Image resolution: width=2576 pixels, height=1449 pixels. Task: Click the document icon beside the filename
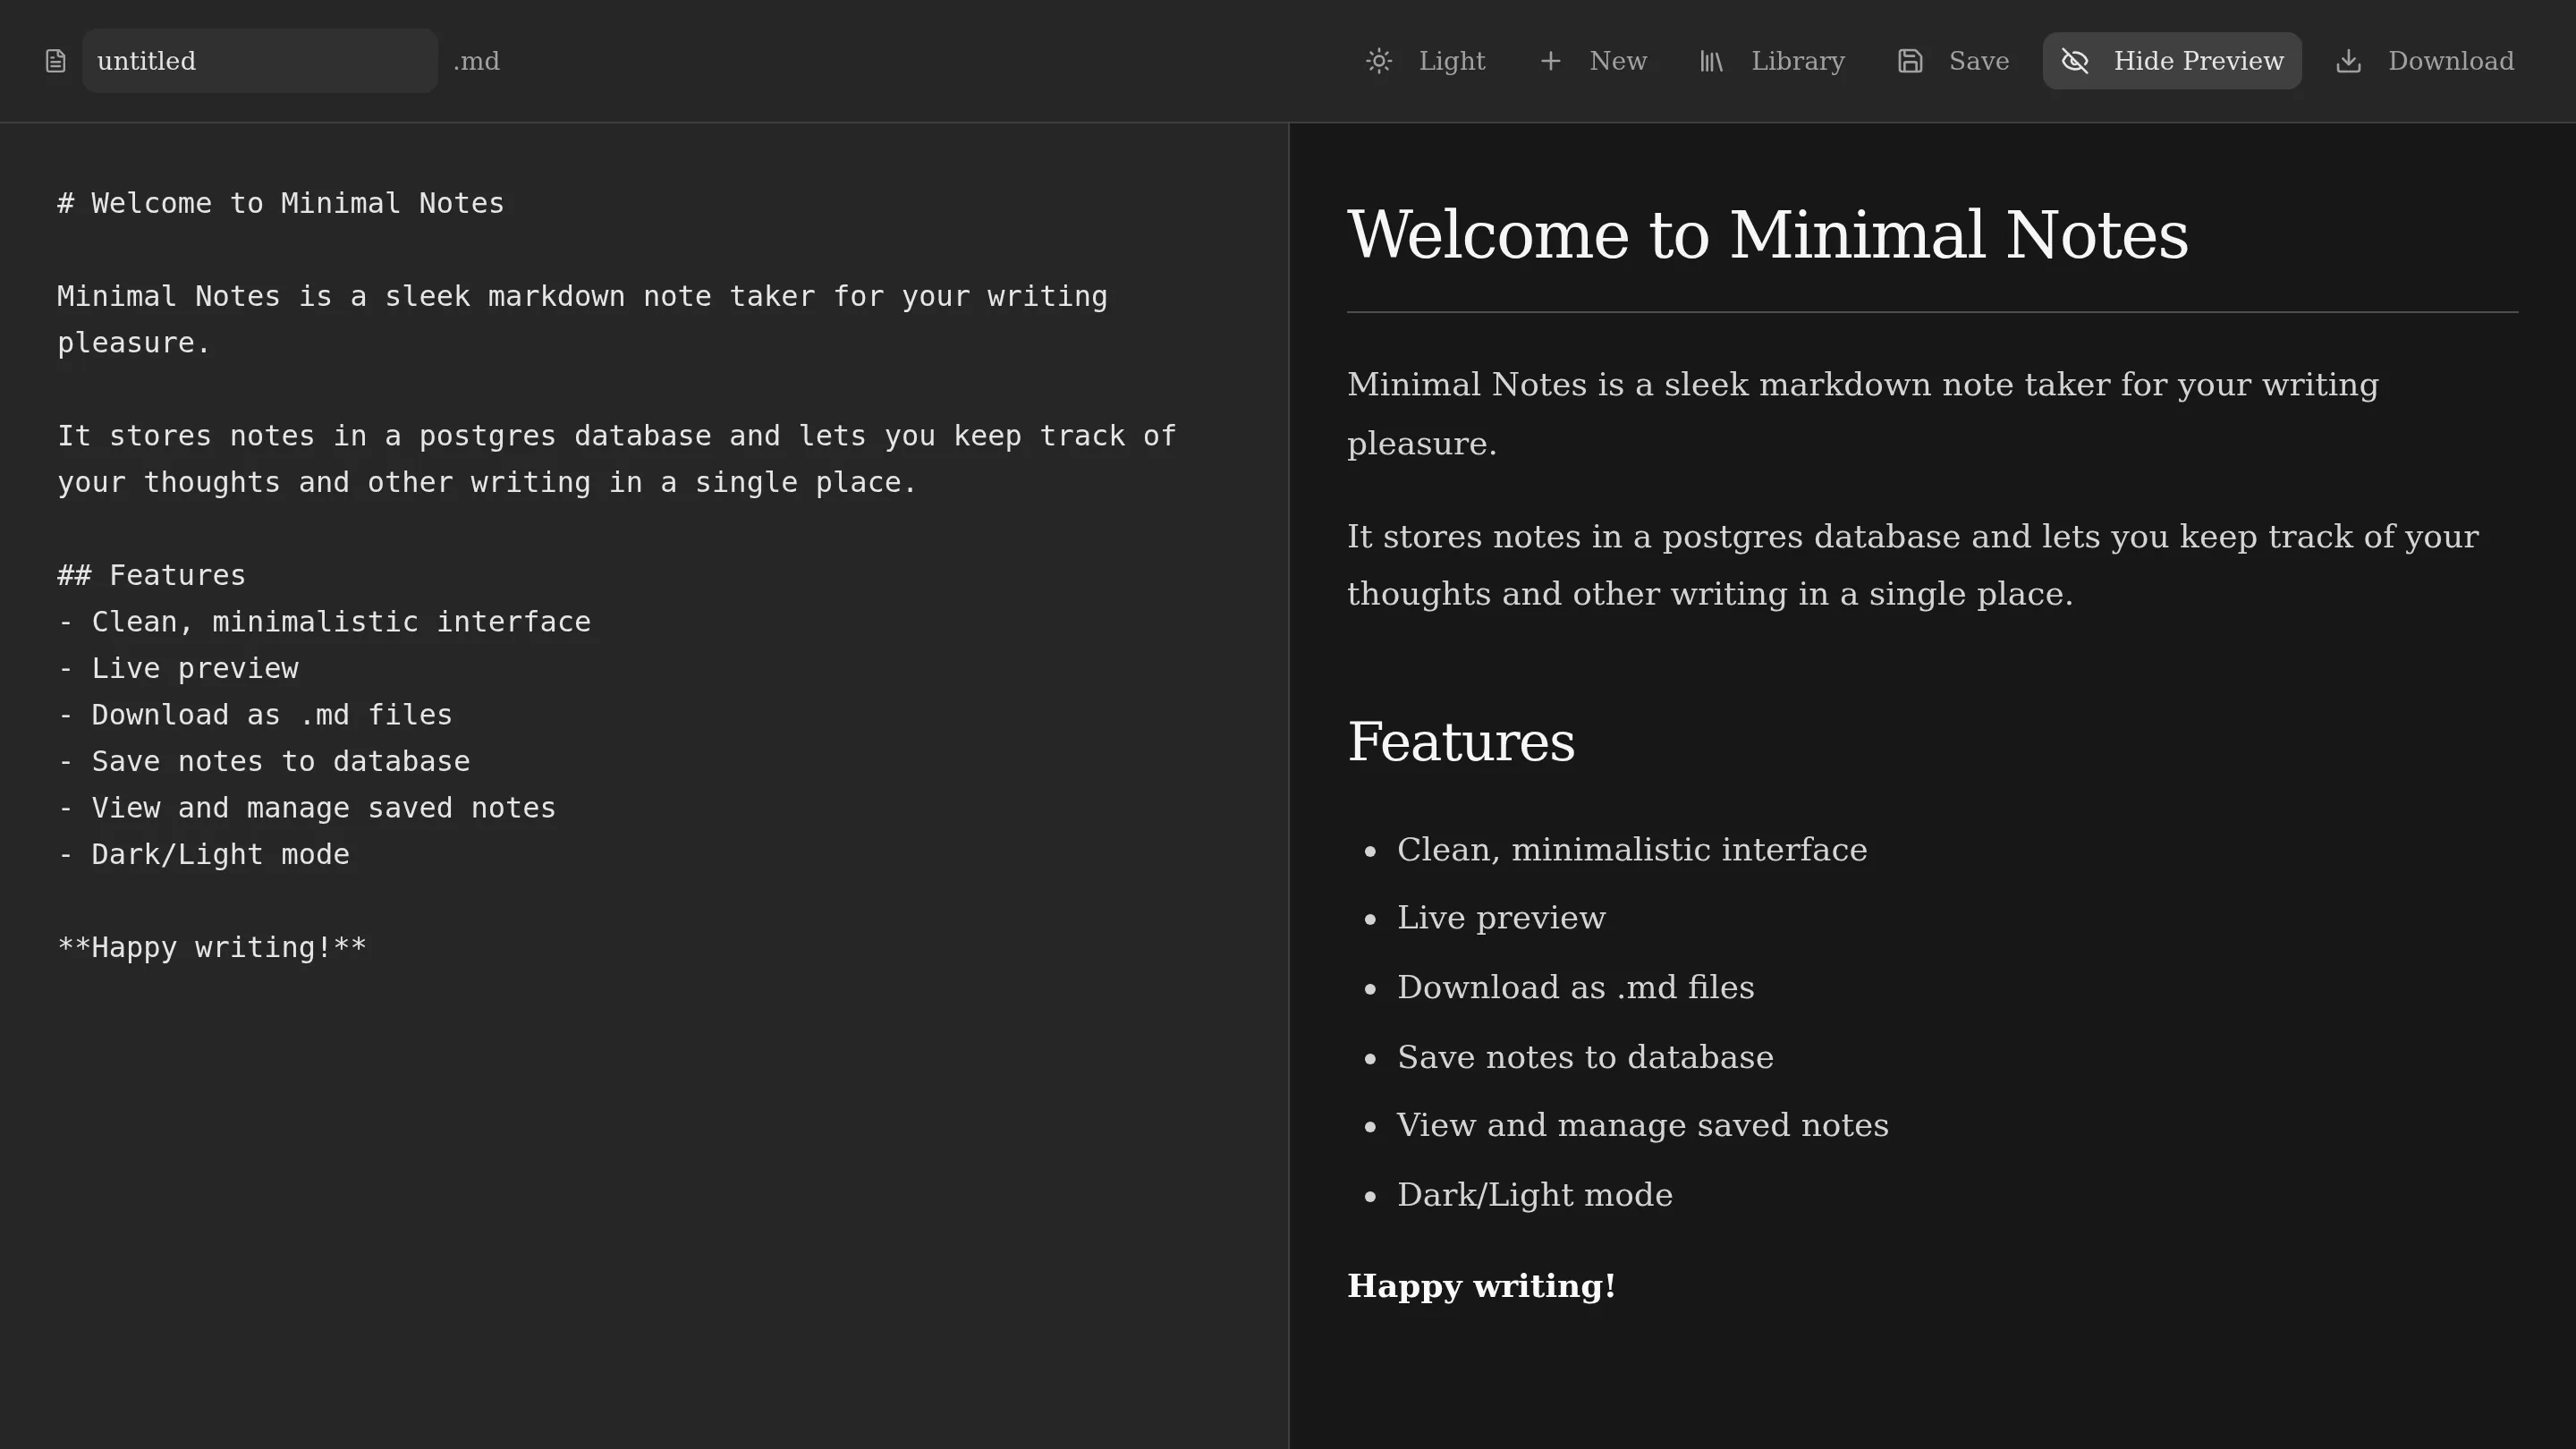(56, 61)
